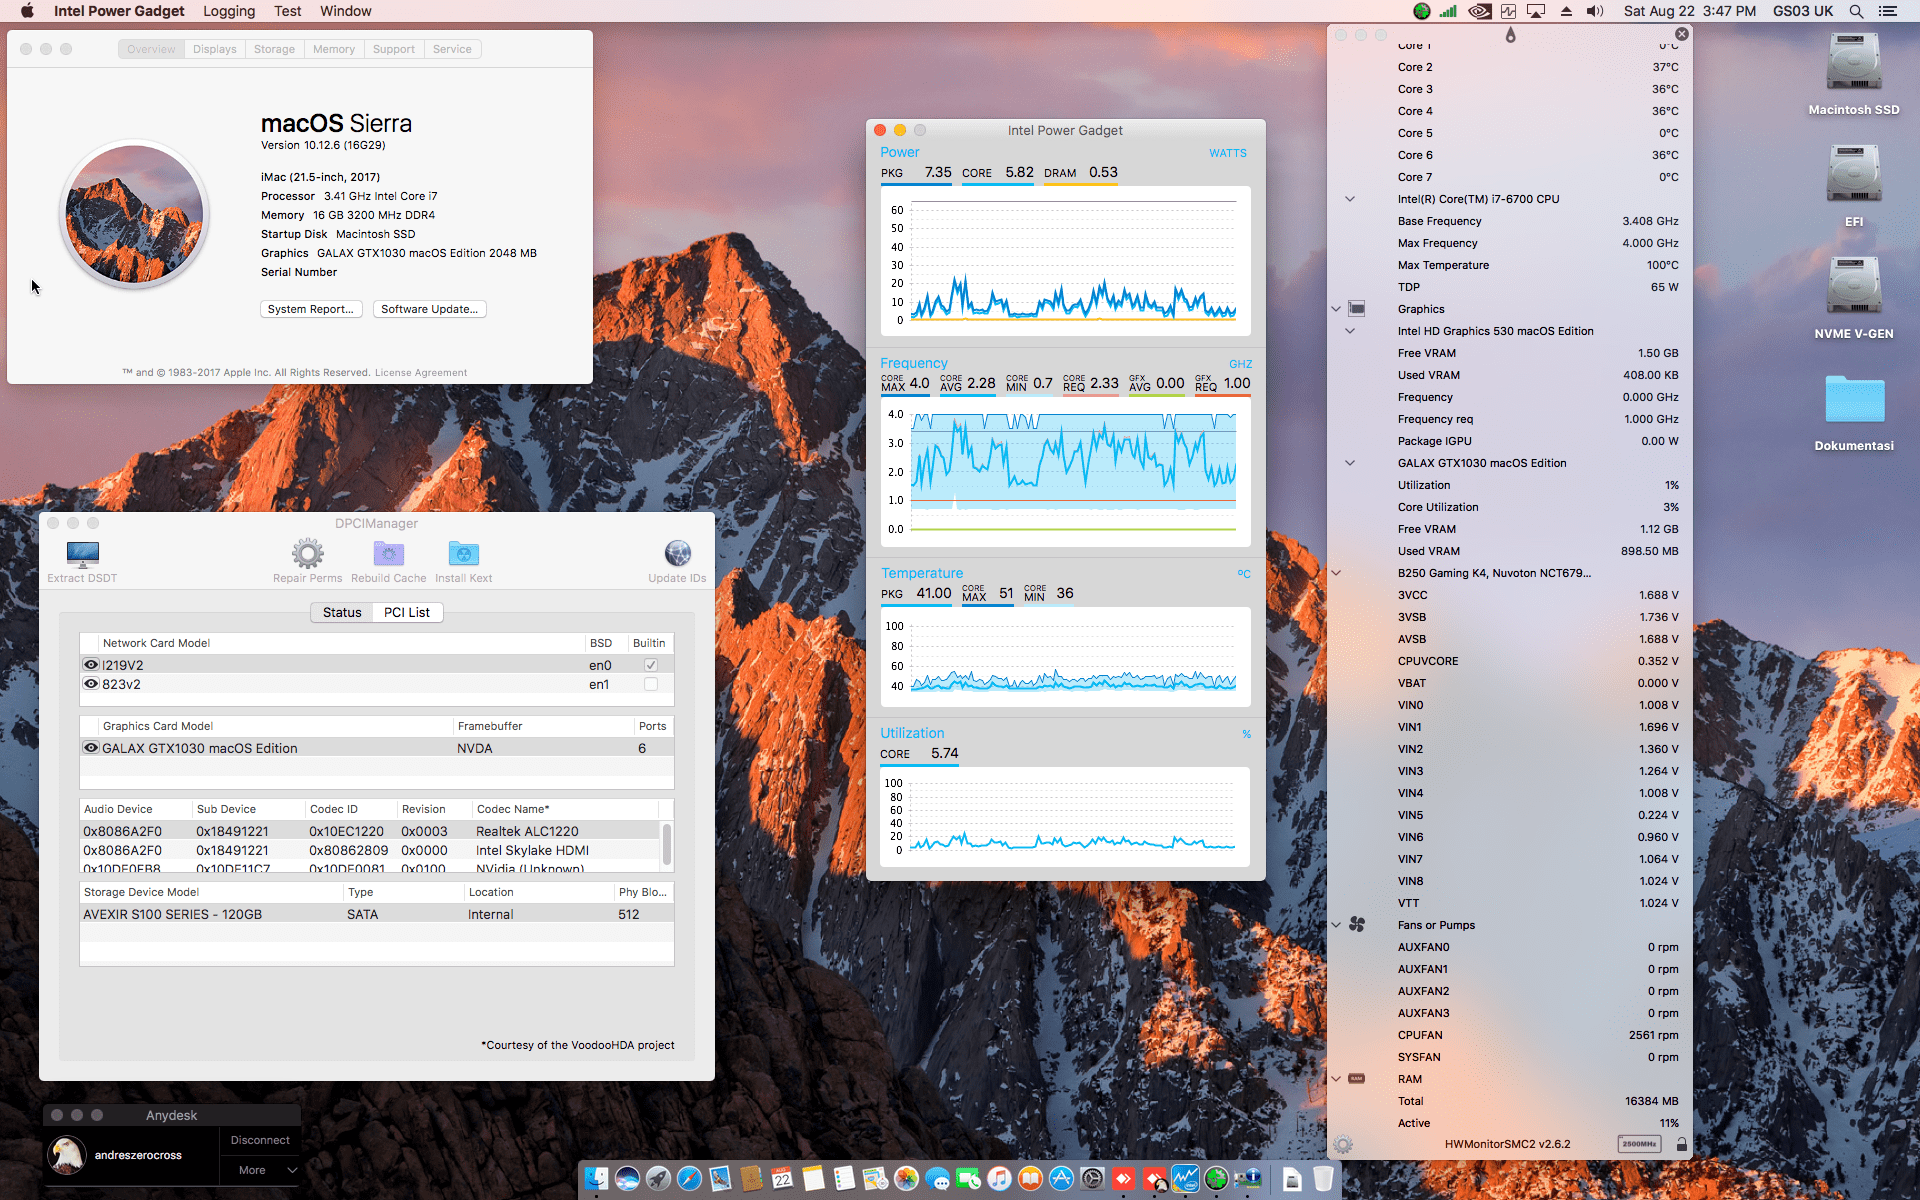The image size is (1920, 1200).
Task: Open the Dokumentasi folder on desktop
Action: 1853,401
